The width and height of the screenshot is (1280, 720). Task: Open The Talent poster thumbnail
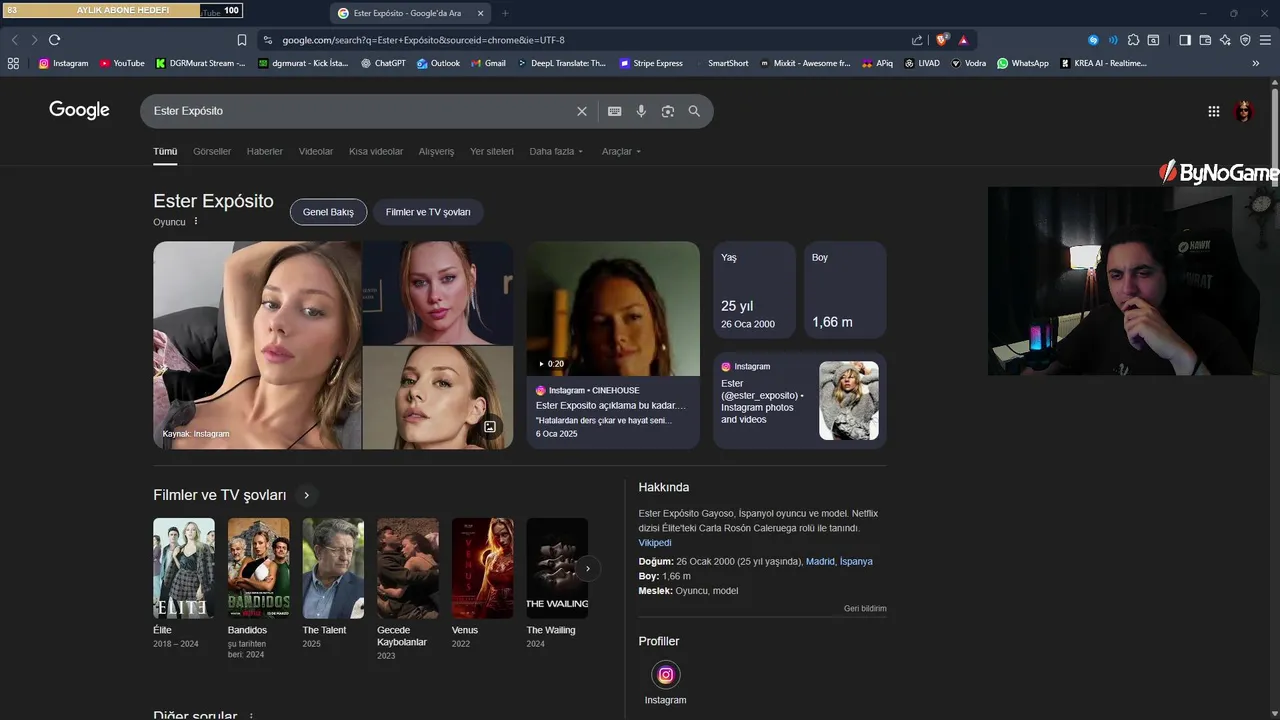333,568
